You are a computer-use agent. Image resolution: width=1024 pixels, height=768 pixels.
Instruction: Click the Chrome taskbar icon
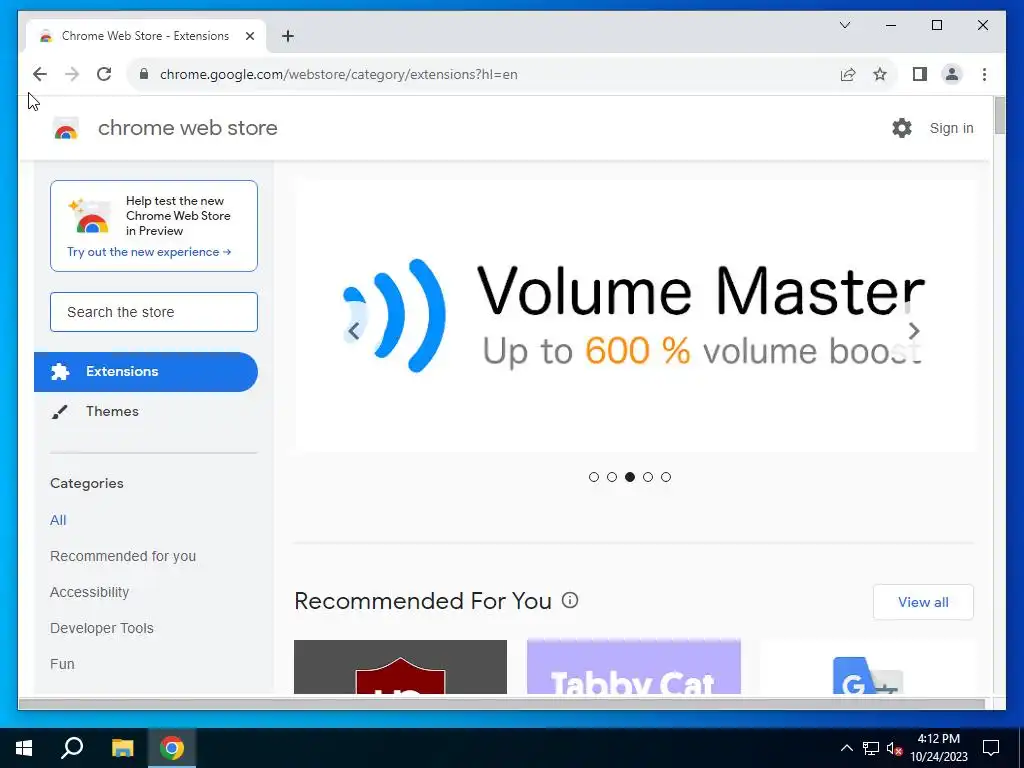tap(172, 748)
